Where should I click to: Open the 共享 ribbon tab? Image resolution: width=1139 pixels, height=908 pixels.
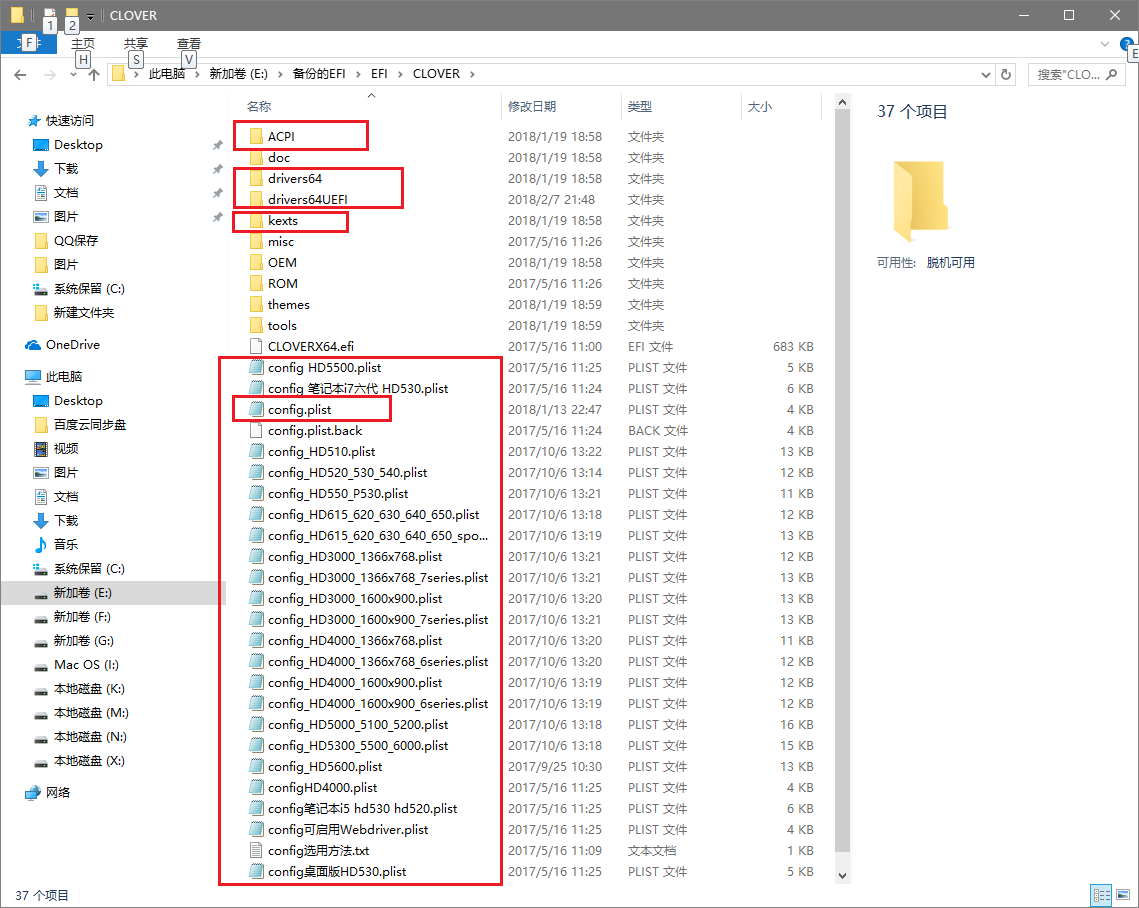click(136, 44)
